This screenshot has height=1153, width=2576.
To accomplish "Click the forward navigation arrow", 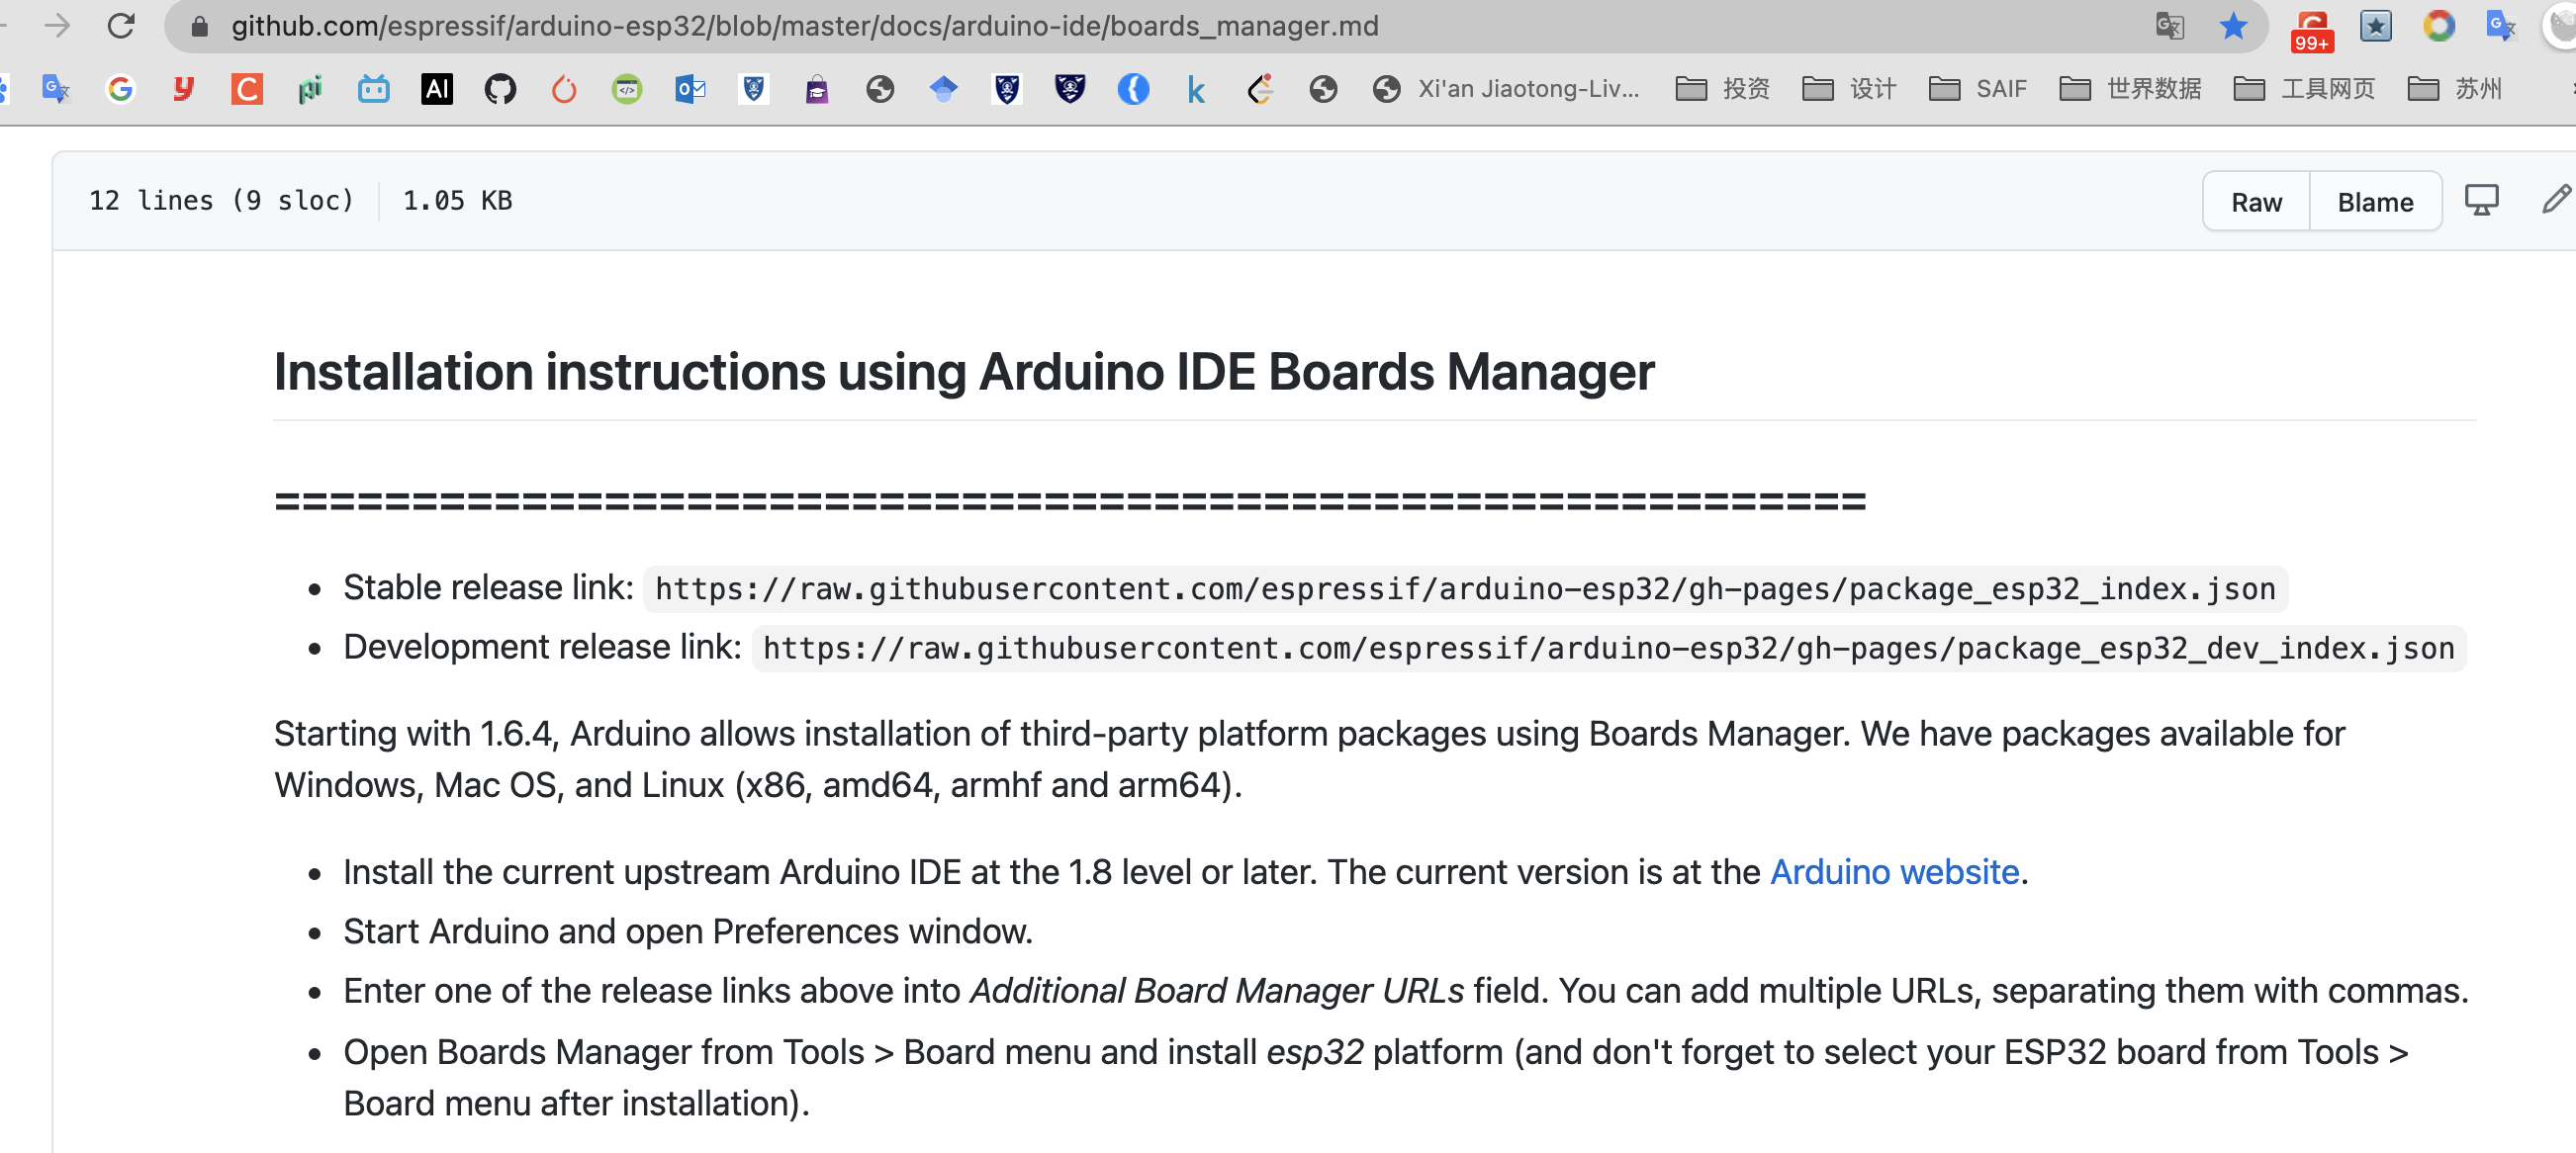I will [57, 26].
